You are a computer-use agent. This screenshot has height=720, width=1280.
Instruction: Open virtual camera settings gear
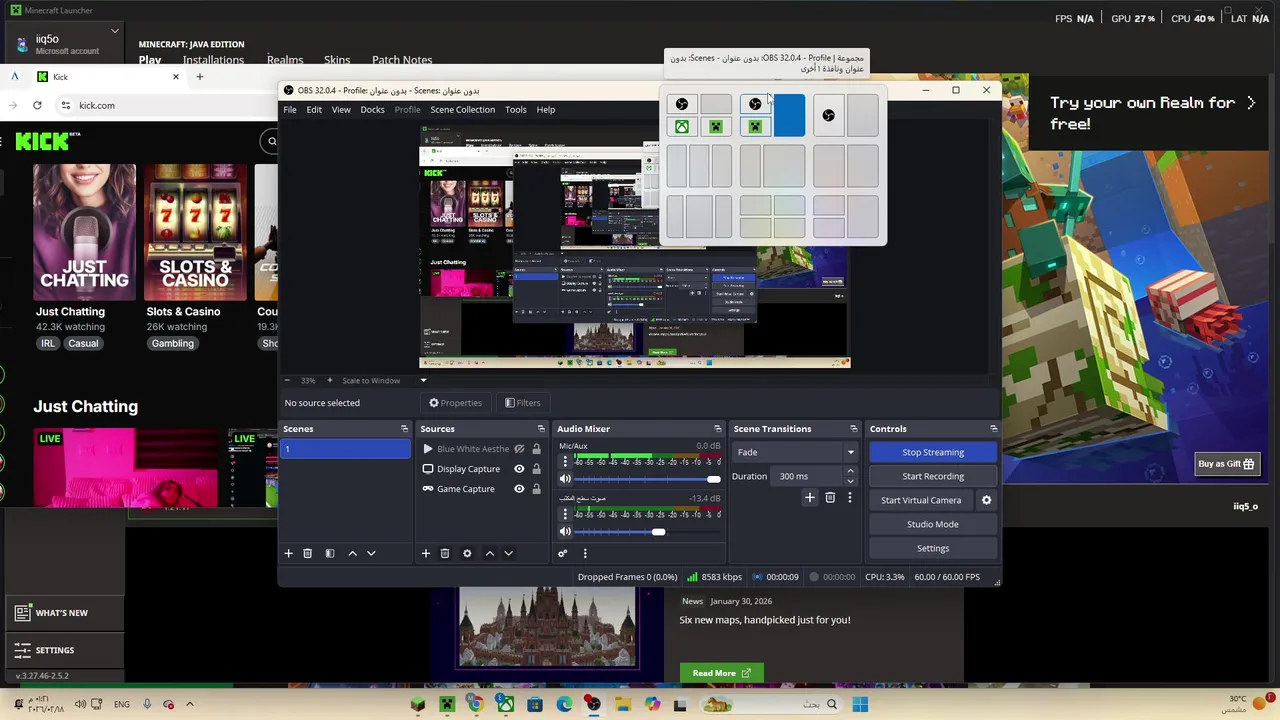point(986,500)
